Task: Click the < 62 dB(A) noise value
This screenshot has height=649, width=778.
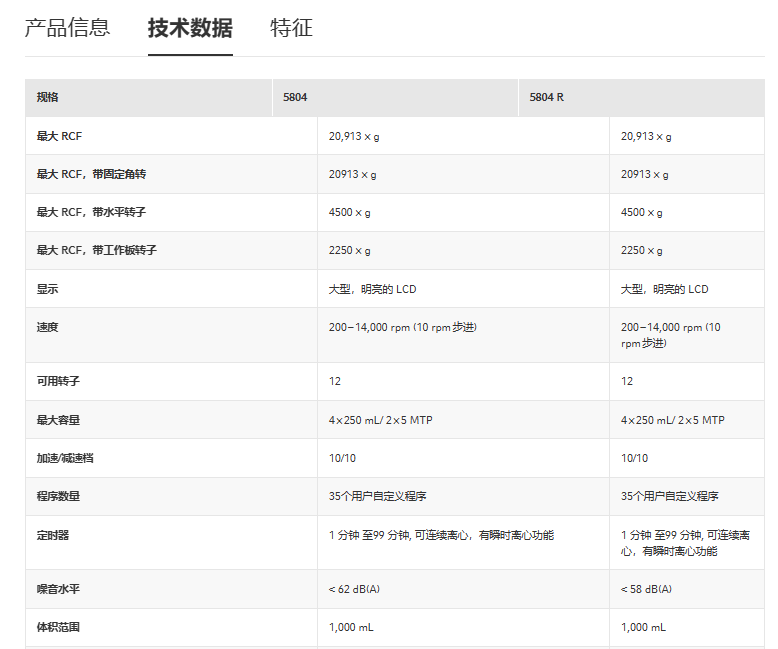Action: click(x=354, y=589)
